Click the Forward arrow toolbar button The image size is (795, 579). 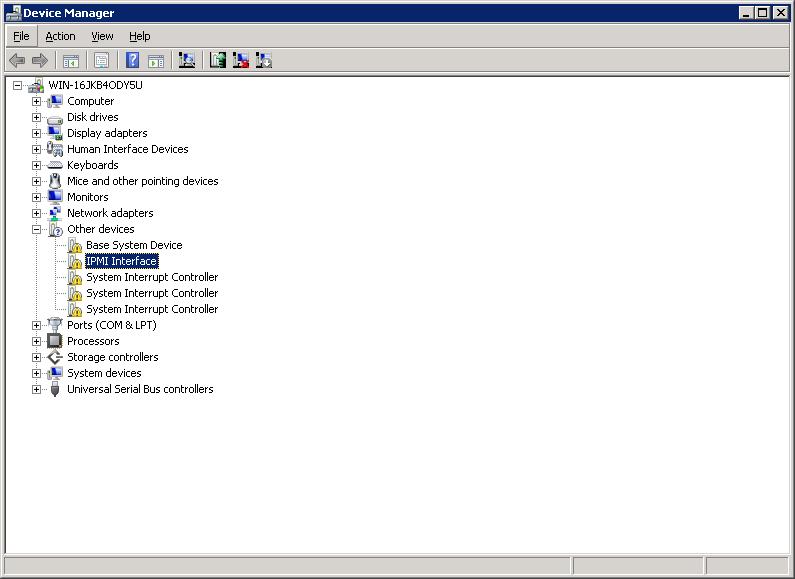[40, 61]
